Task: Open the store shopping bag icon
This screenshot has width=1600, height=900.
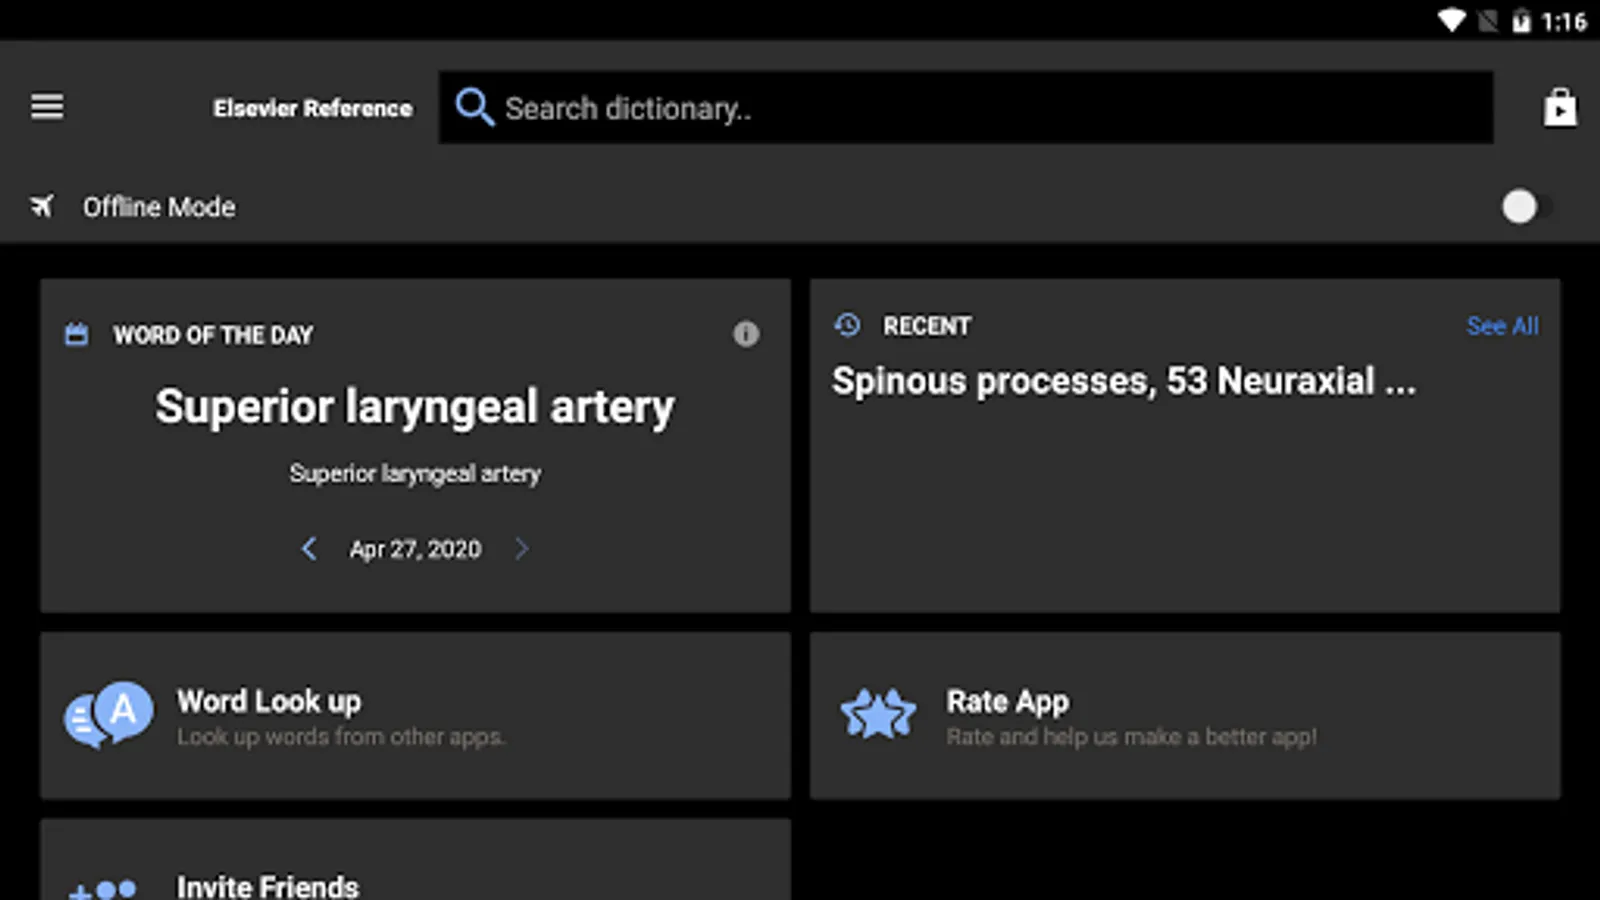Action: 1560,107
